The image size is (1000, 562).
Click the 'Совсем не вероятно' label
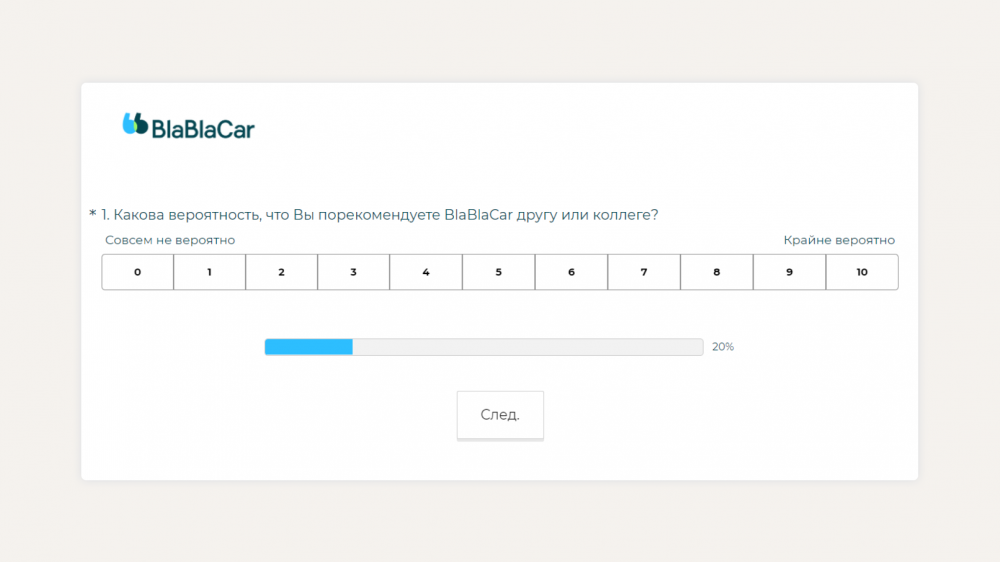[170, 240]
